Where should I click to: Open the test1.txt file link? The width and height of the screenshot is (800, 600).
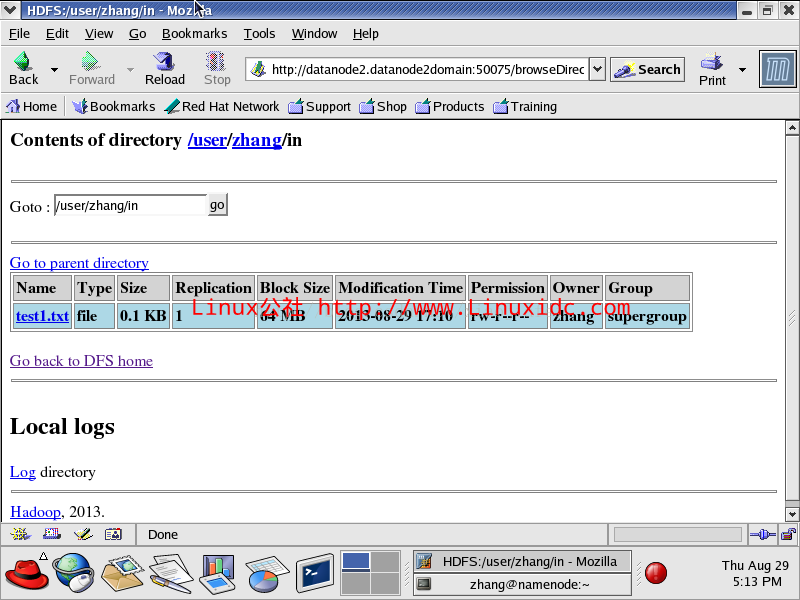pyautogui.click(x=42, y=316)
